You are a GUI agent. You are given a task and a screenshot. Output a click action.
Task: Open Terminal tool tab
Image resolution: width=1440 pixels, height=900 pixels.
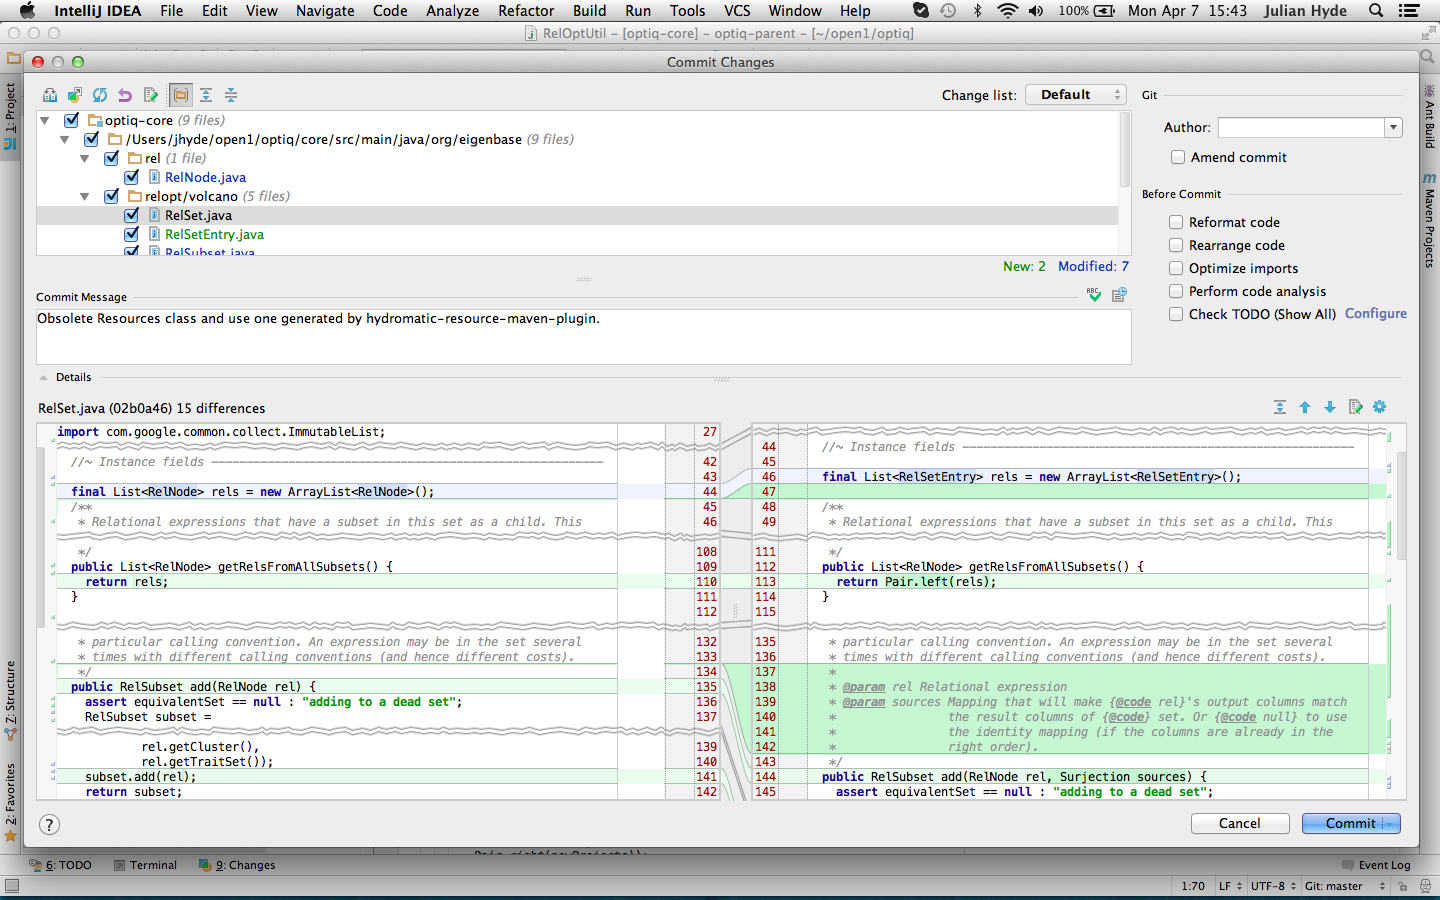click(145, 865)
